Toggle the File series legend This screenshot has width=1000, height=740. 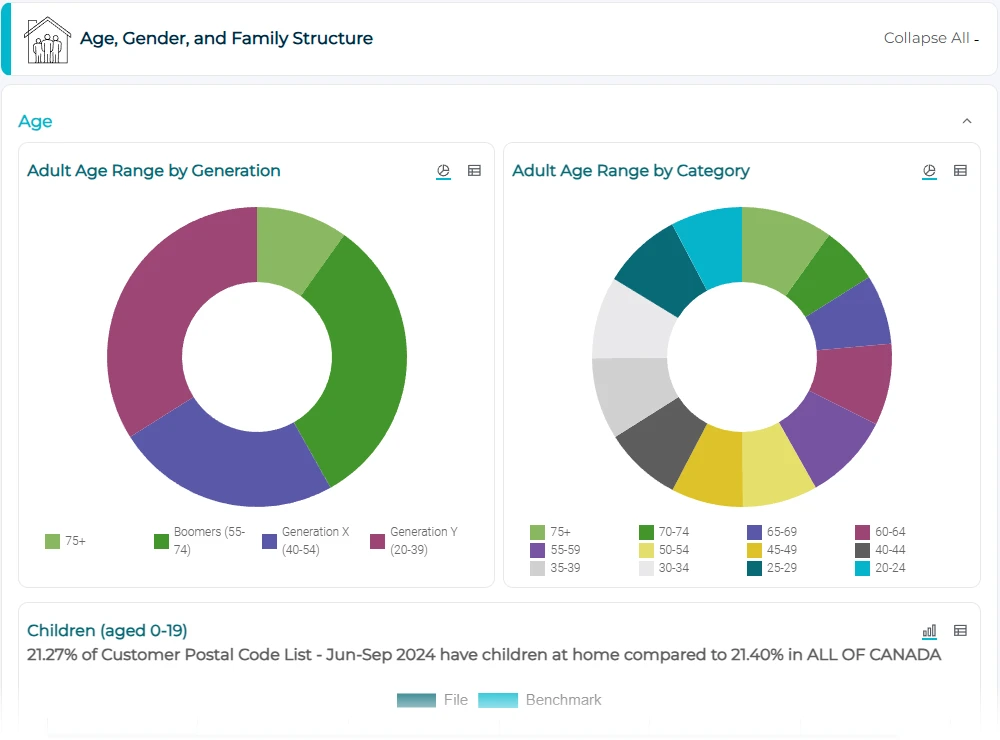pyautogui.click(x=432, y=700)
